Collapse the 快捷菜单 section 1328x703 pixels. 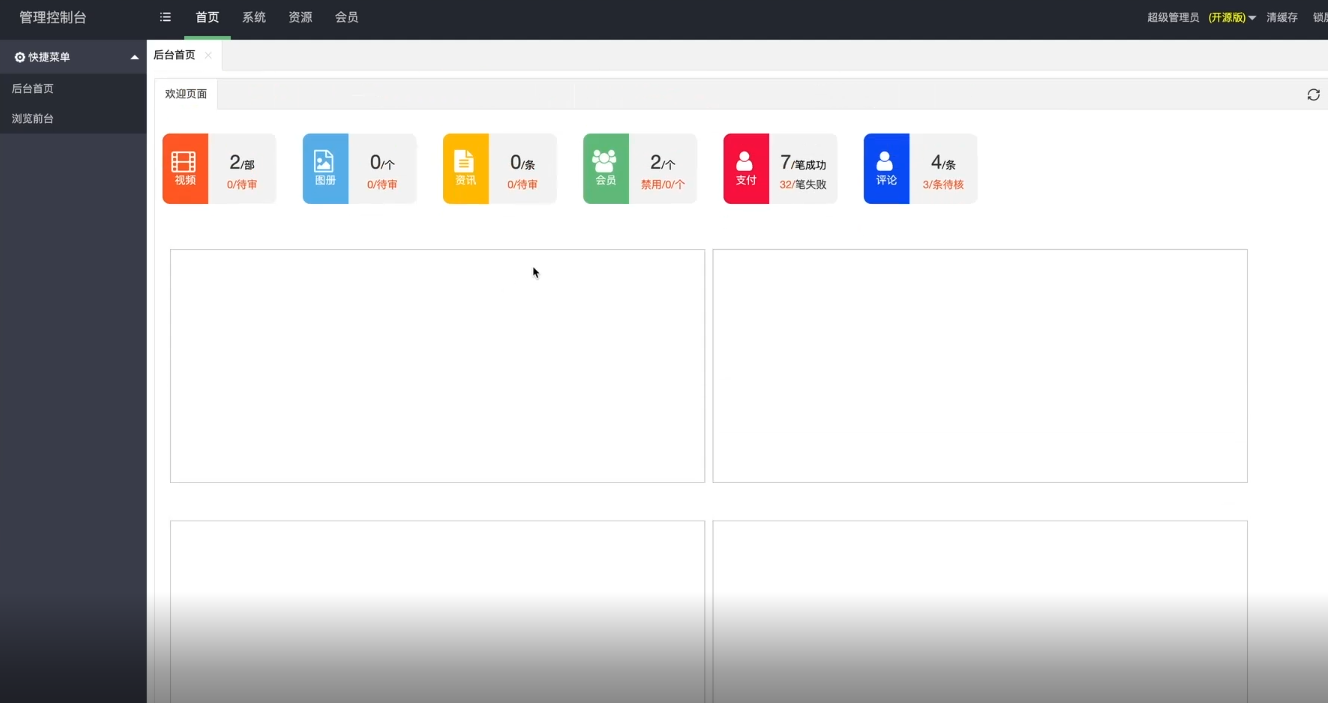tap(134, 57)
